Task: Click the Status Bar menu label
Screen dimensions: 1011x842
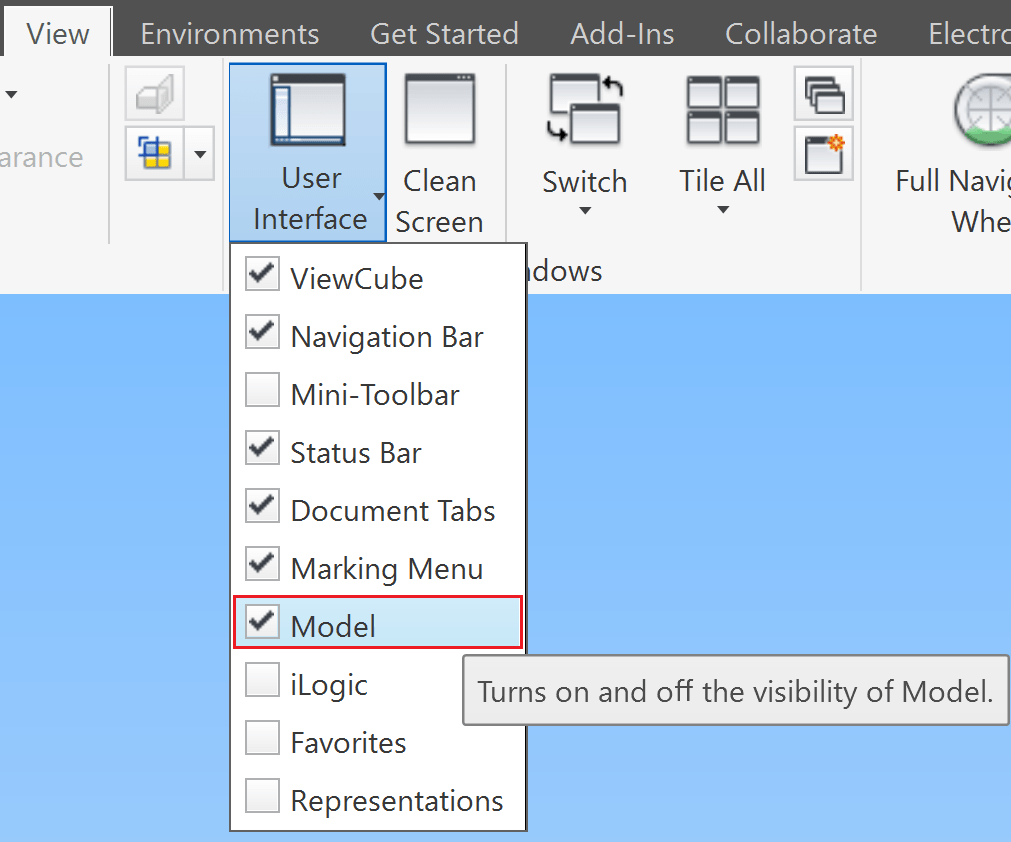Action: [356, 453]
